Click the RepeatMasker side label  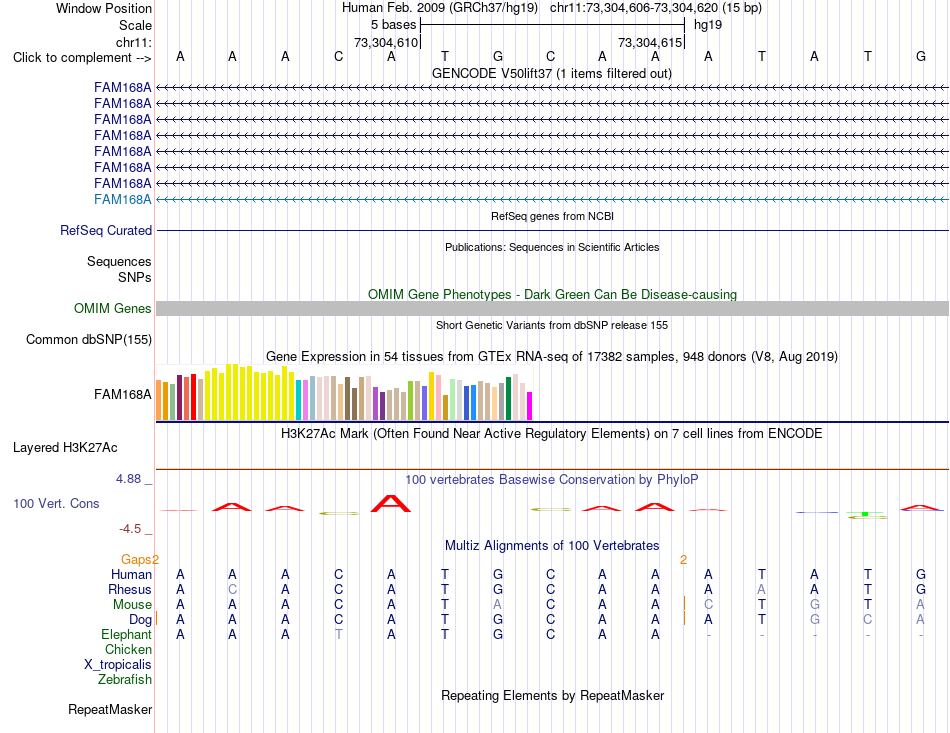pyautogui.click(x=110, y=709)
